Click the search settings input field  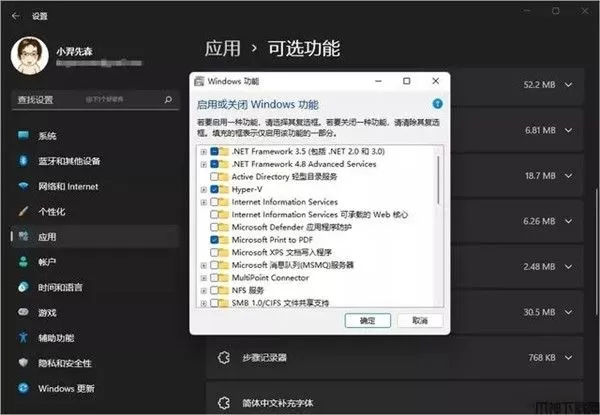95,100
